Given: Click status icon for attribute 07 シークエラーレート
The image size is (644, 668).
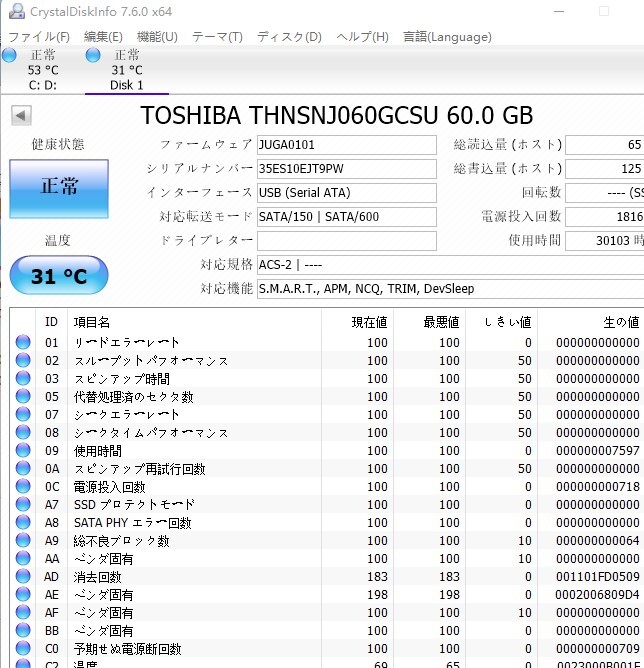Looking at the screenshot, I should coord(23,414).
